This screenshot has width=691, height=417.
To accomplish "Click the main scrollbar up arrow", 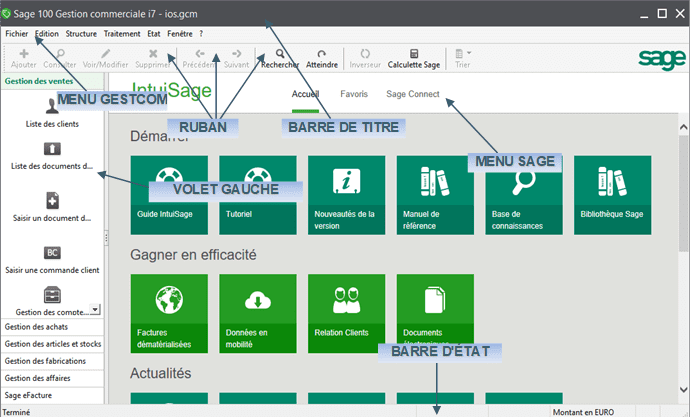I will pos(684,127).
